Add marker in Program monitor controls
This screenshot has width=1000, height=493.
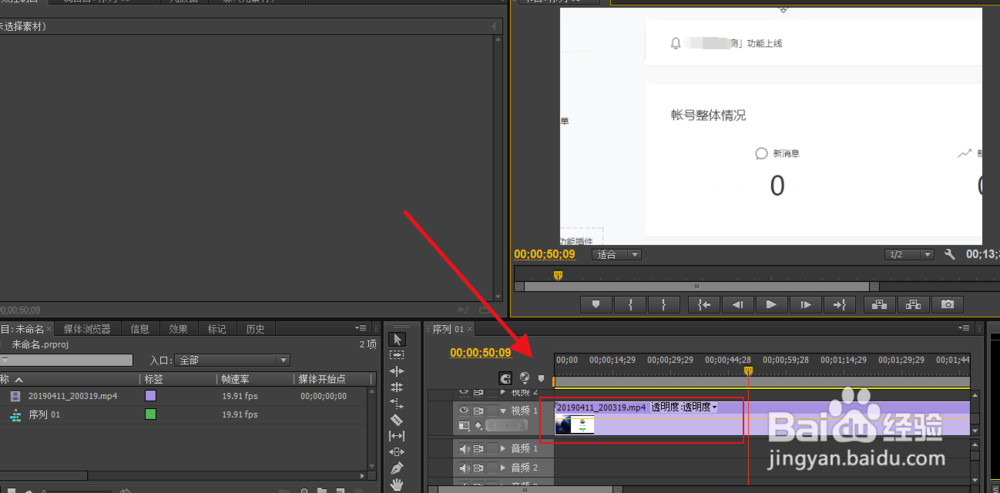[596, 305]
